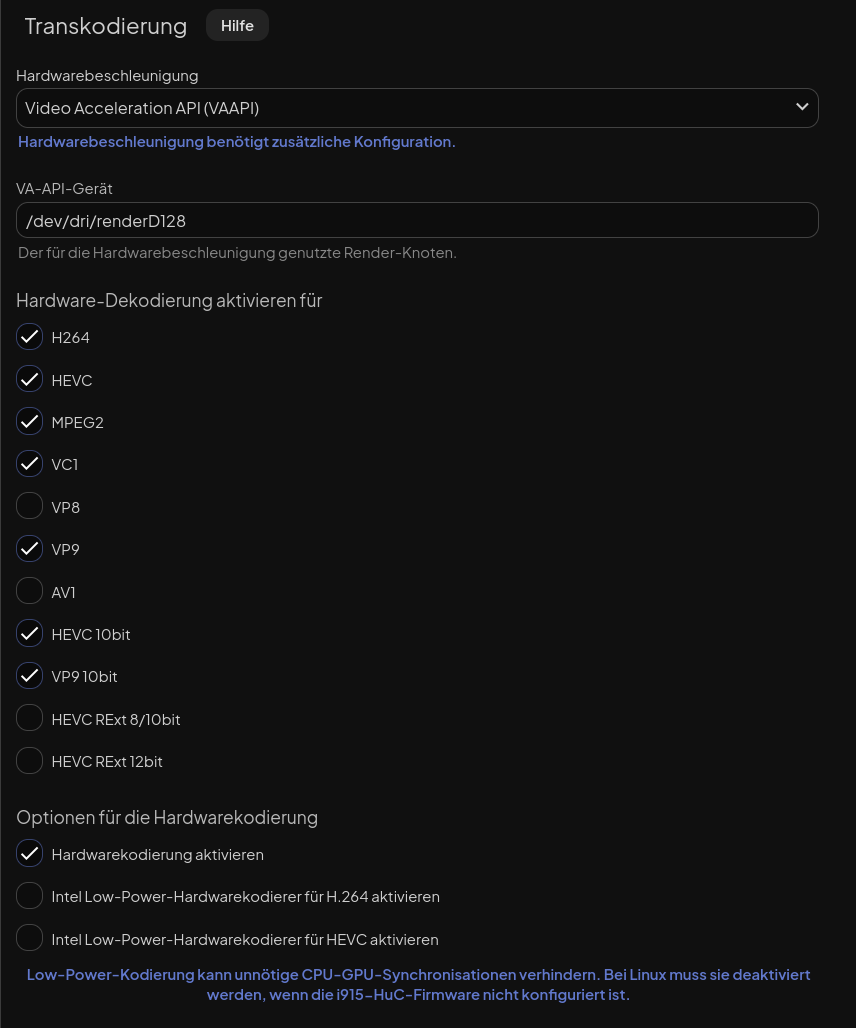
Task: Enable VP8 hardware decoding
Action: click(x=30, y=507)
